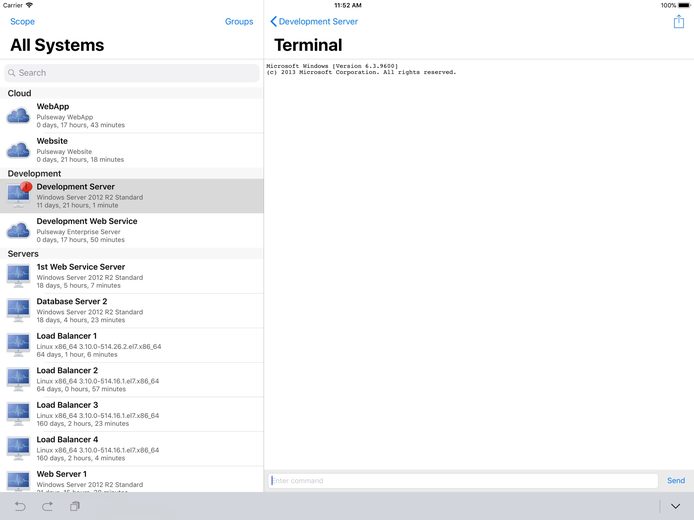Viewport: 694px width, 520px height.
Task: Click the magnifier icon in search bar
Action: click(x=12, y=73)
